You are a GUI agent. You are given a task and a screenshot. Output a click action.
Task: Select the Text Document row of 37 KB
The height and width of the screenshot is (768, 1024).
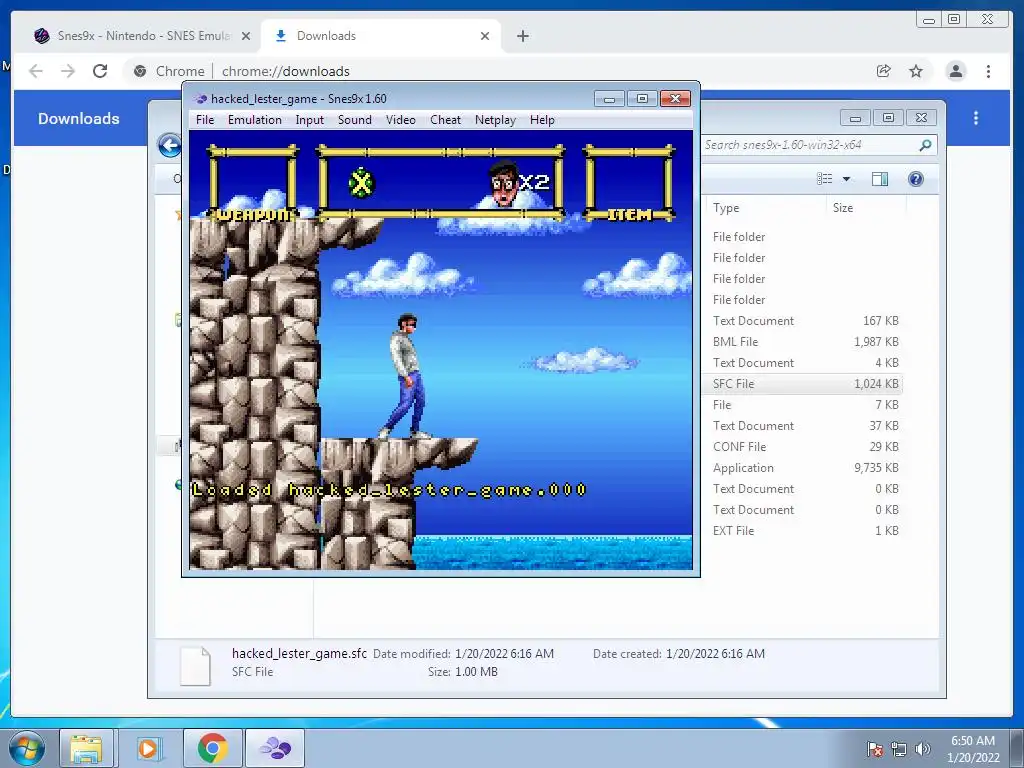click(803, 426)
